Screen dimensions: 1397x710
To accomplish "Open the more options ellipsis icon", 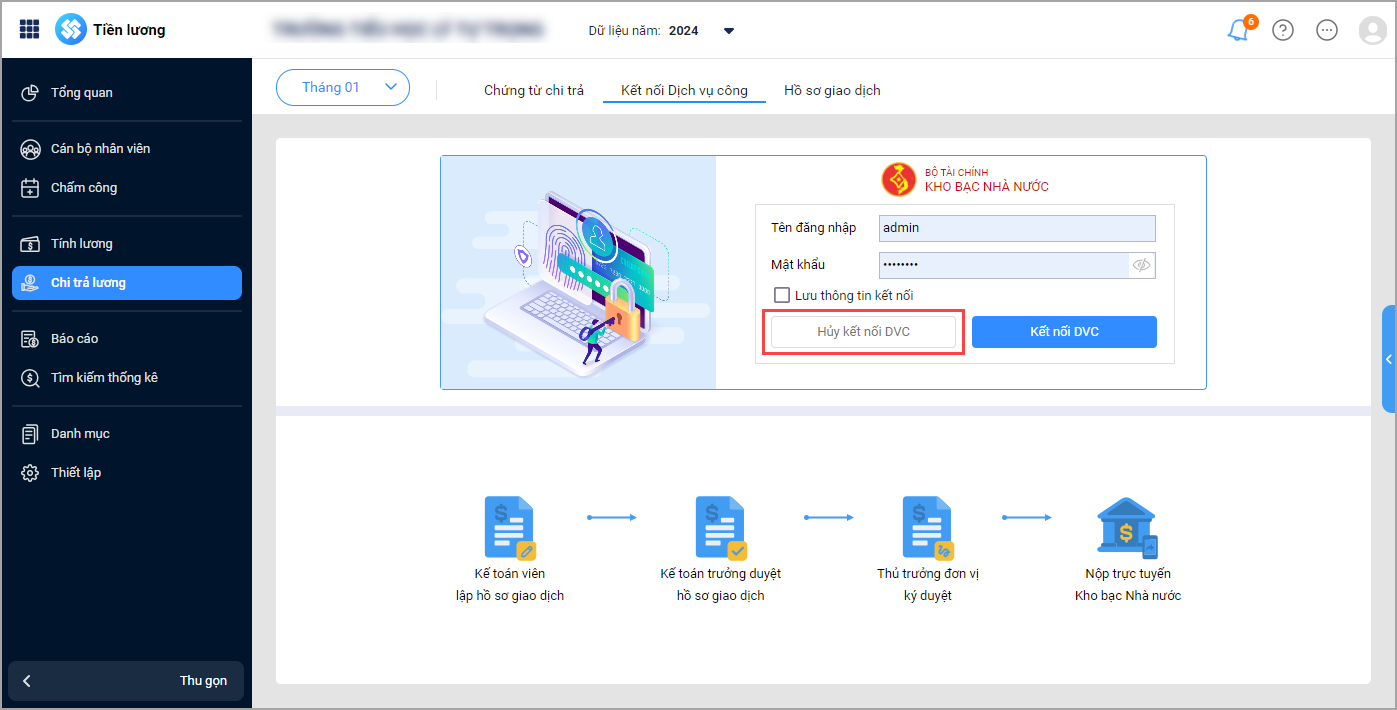I will (1327, 30).
